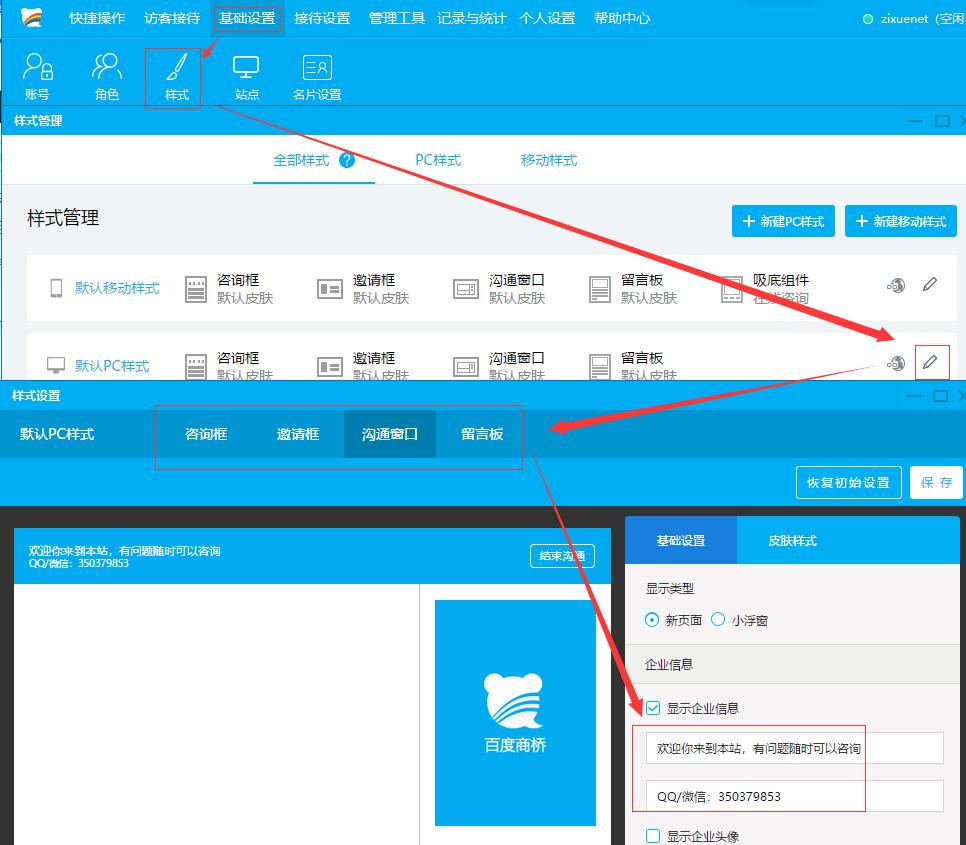966x845 pixels.
Task: Click 咨询框 icon in 默认PC样式 row
Action: (x=196, y=366)
